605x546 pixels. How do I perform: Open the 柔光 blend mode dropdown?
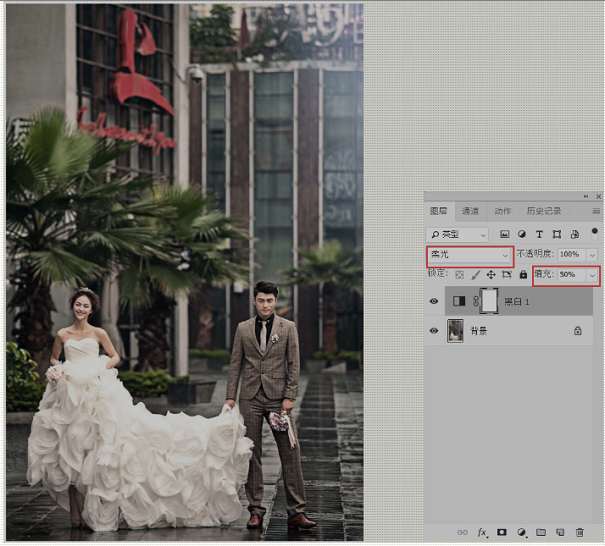(x=470, y=255)
